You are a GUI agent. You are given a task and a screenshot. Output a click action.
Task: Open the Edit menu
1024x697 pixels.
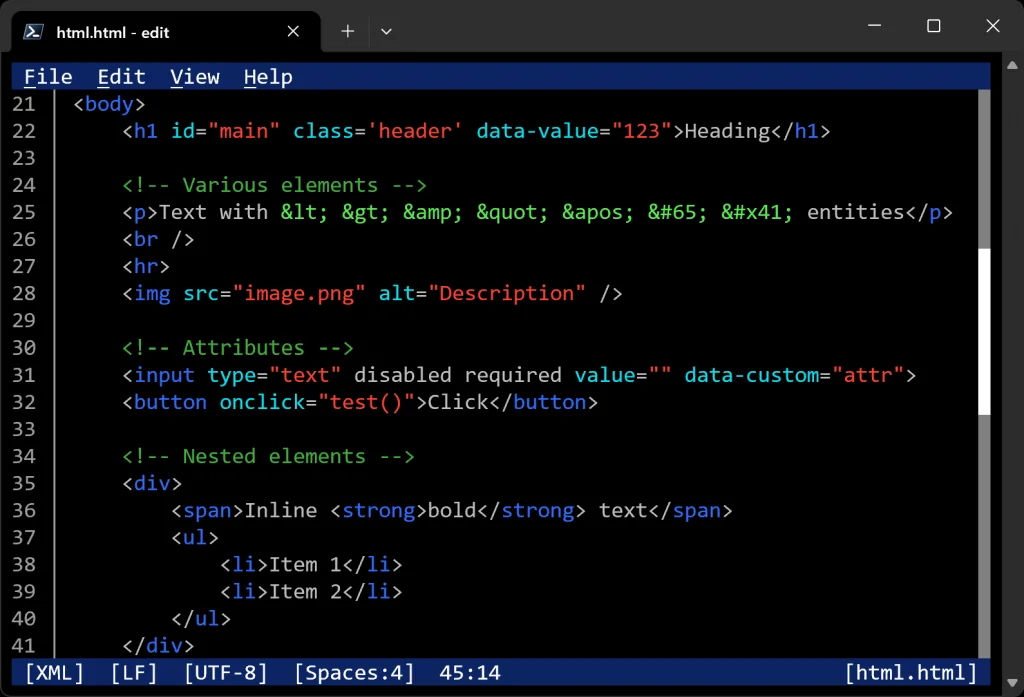click(121, 76)
